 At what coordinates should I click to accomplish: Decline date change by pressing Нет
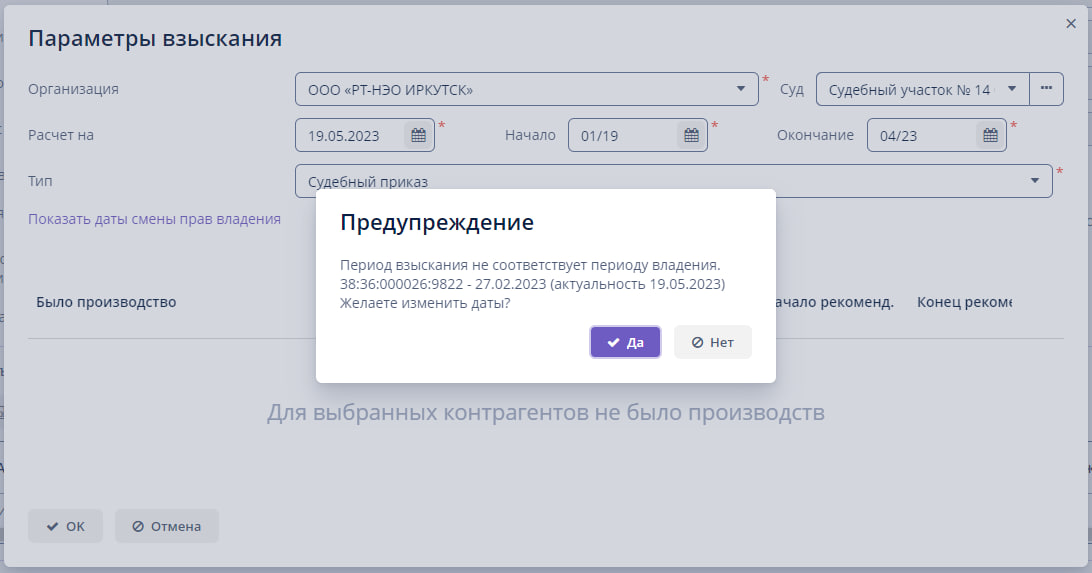tap(712, 342)
